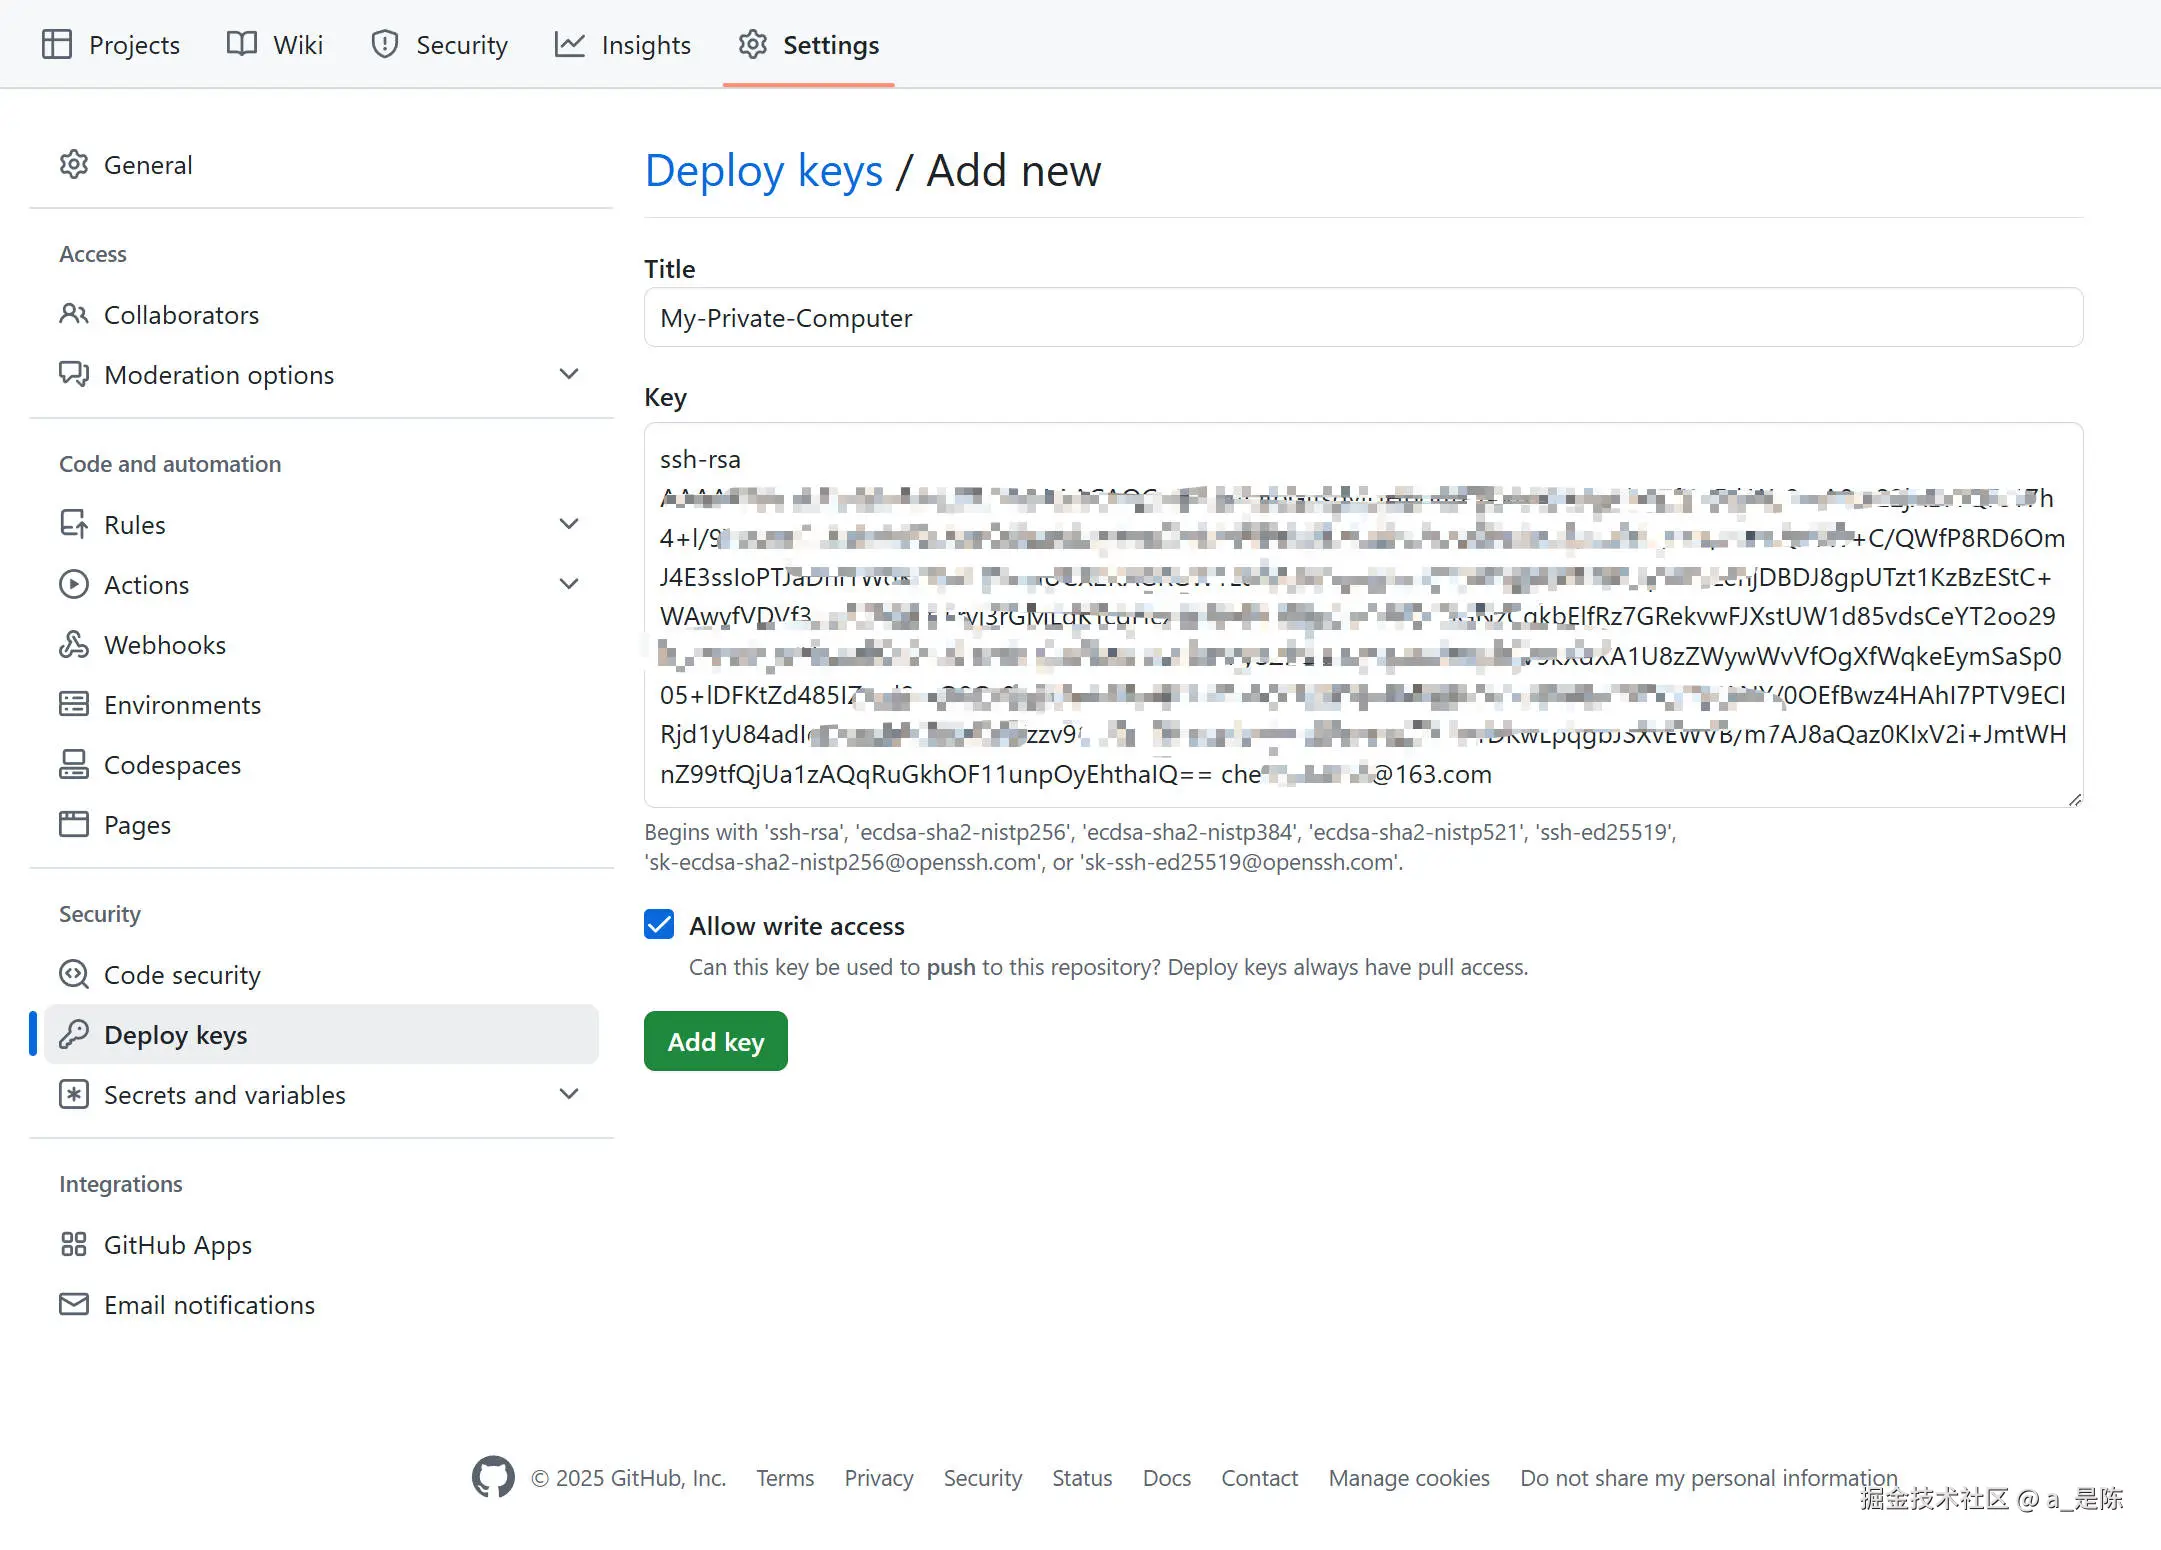This screenshot has height=1550, width=2161.
Task: Click the General gear icon in sidebar
Action: pos(74,165)
